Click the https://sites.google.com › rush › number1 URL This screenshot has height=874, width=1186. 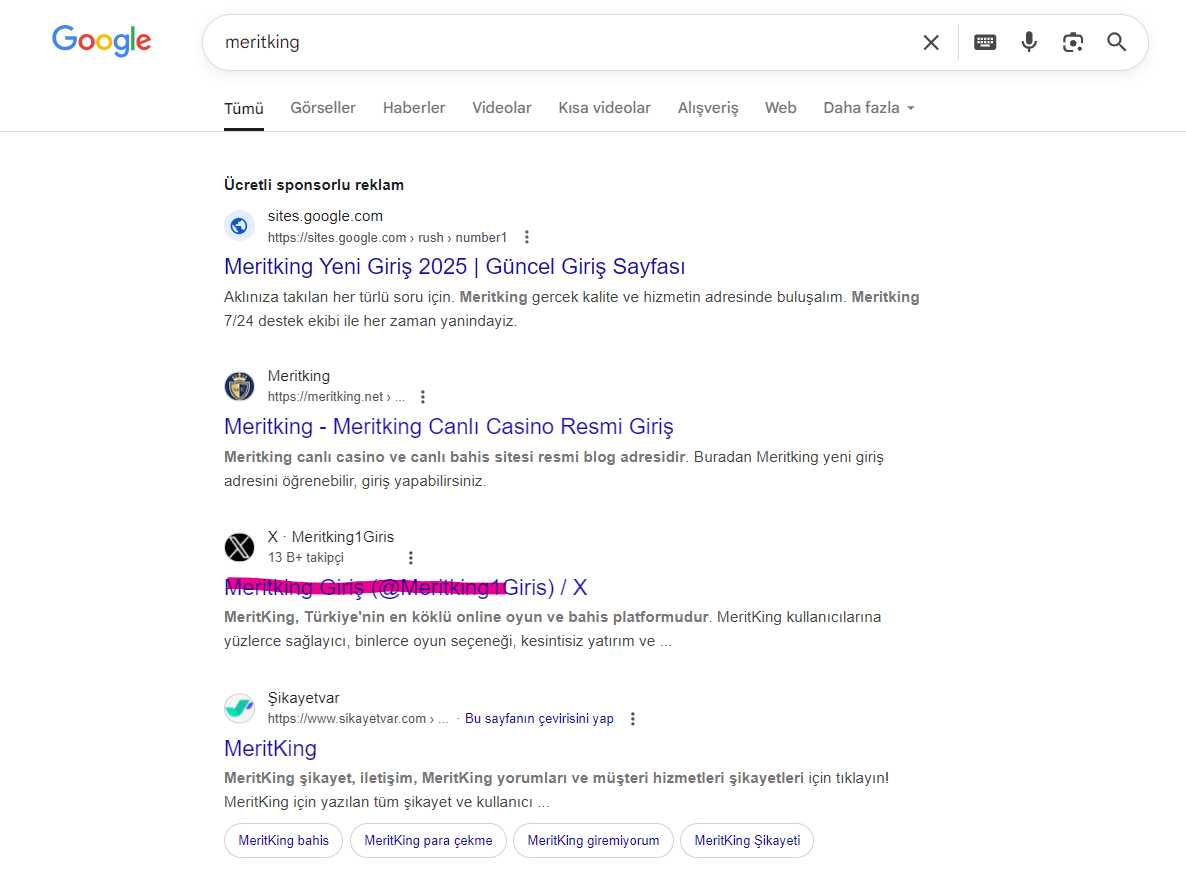click(387, 237)
